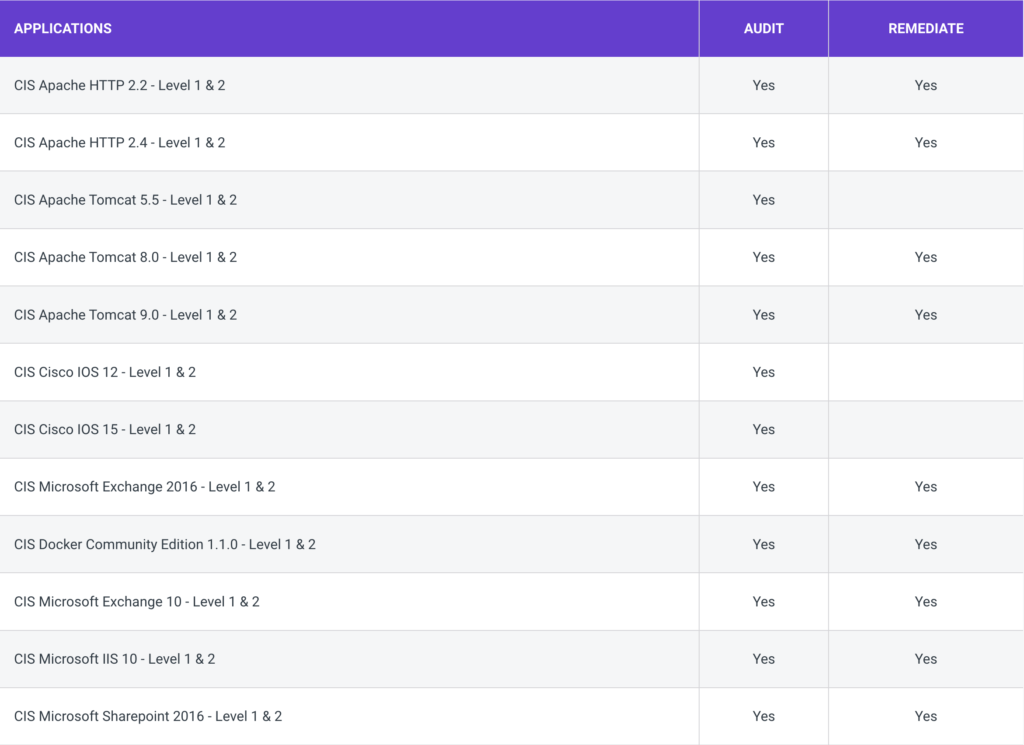Image resolution: width=1024 pixels, height=745 pixels.
Task: Select CIS Apache Tomcat 5.5 row label
Action: 125,200
